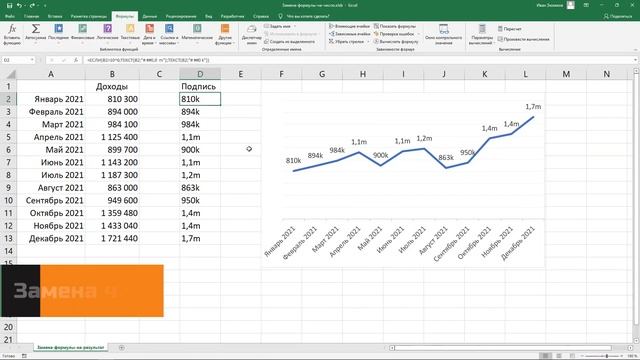Open the Financial functions icon
The image size is (640, 360).
(x=82, y=29)
